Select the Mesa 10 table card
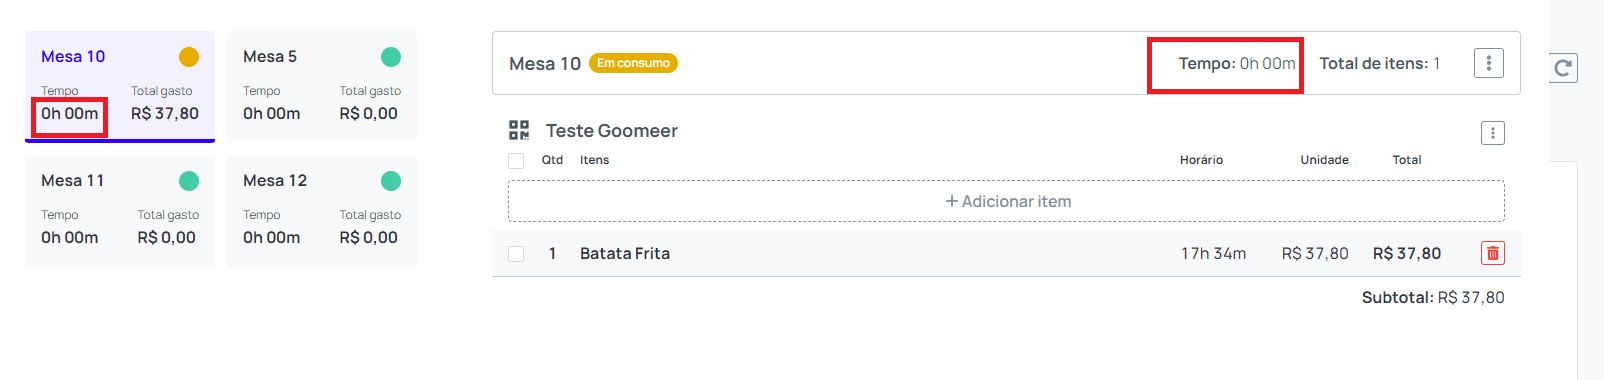The width and height of the screenshot is (1604, 380). point(120,87)
